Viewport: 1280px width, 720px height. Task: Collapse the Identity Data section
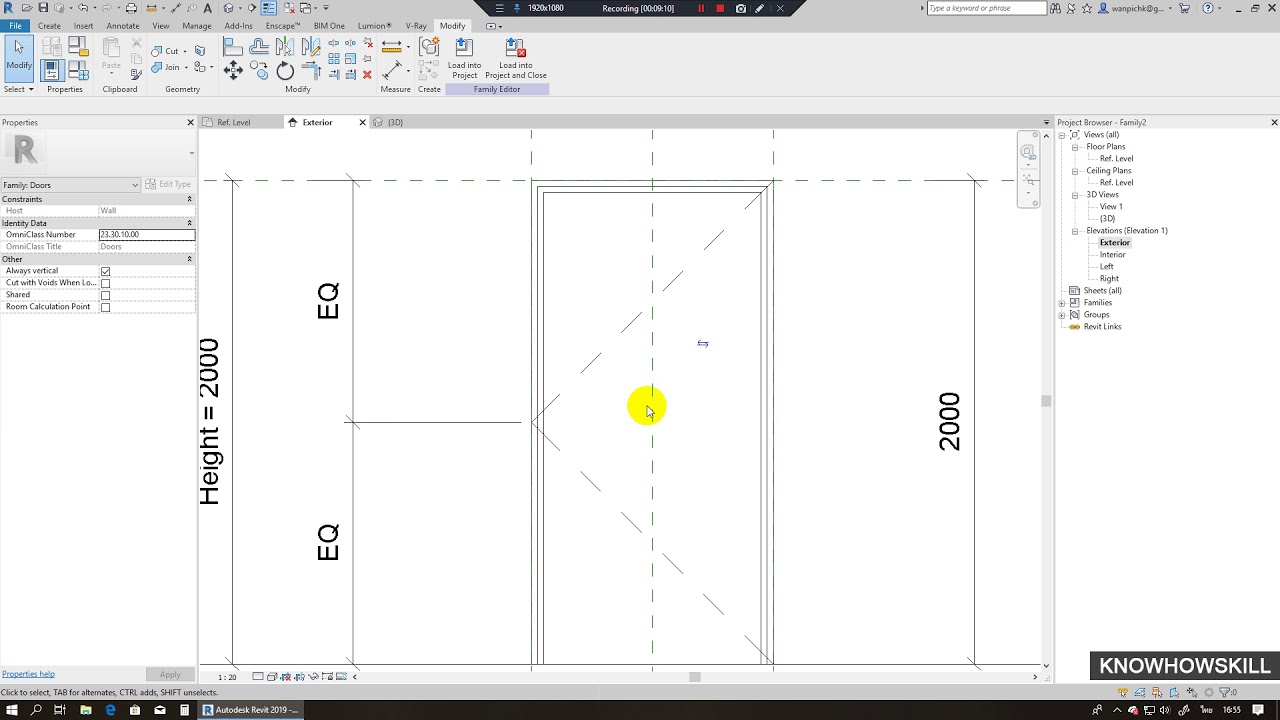point(189,223)
